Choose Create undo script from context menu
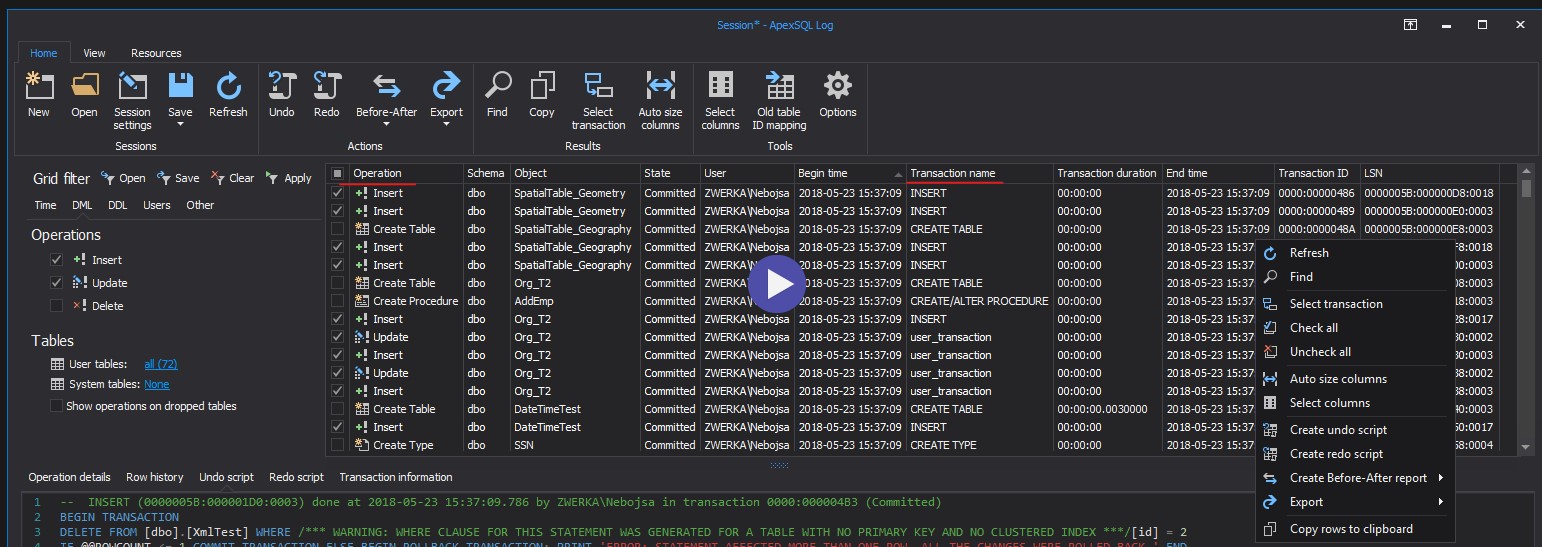This screenshot has width=1542, height=547. pos(1338,430)
